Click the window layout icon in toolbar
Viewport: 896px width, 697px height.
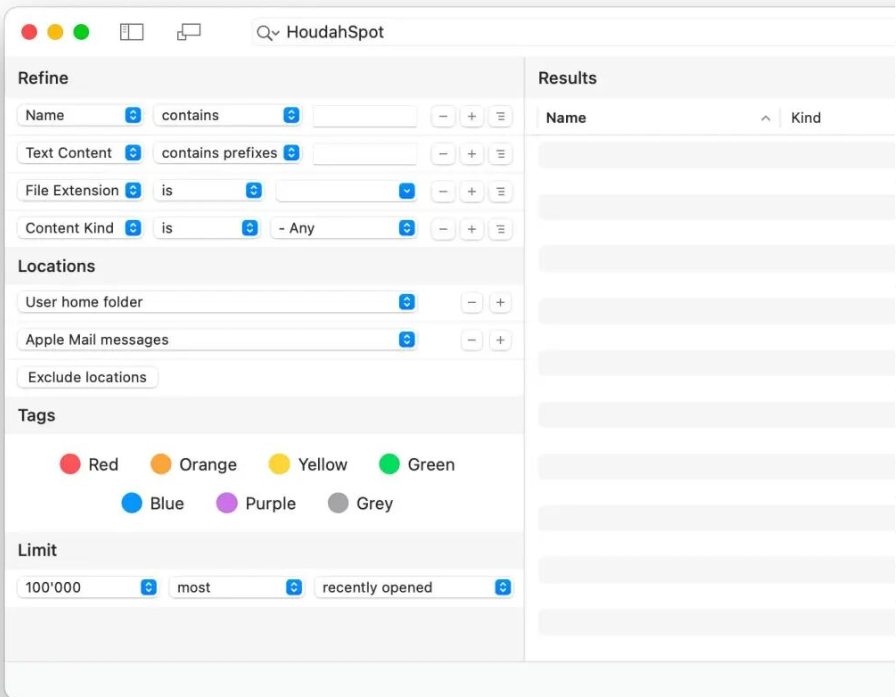(x=189, y=32)
